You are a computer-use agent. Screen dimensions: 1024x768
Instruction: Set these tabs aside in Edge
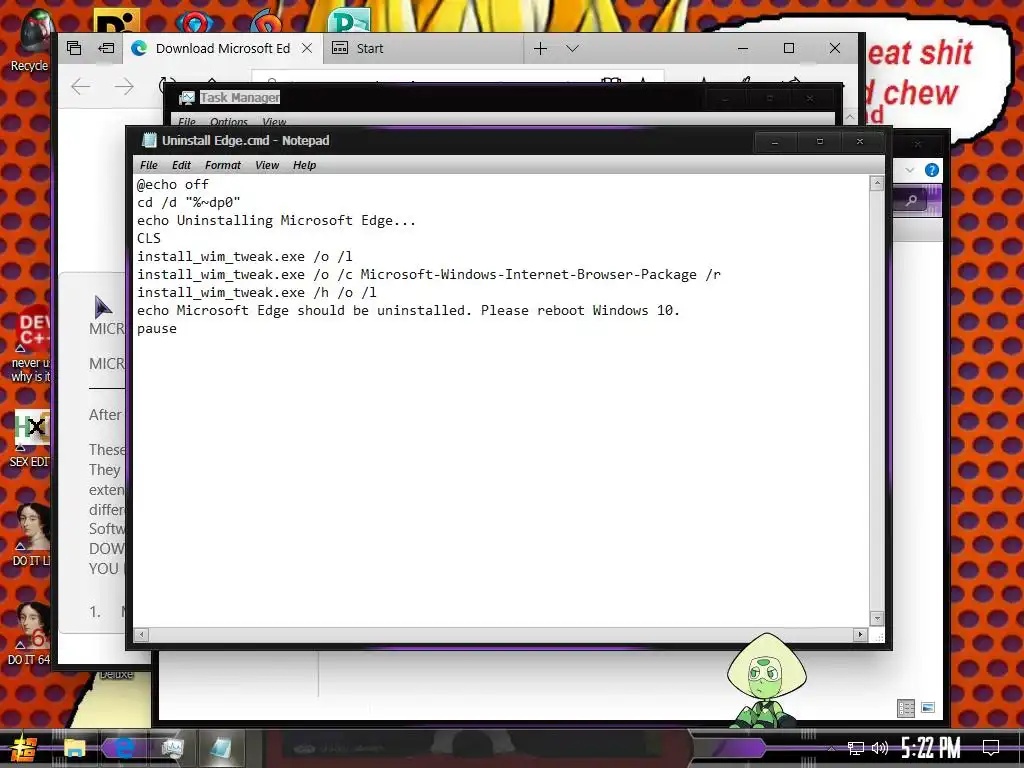[x=106, y=48]
